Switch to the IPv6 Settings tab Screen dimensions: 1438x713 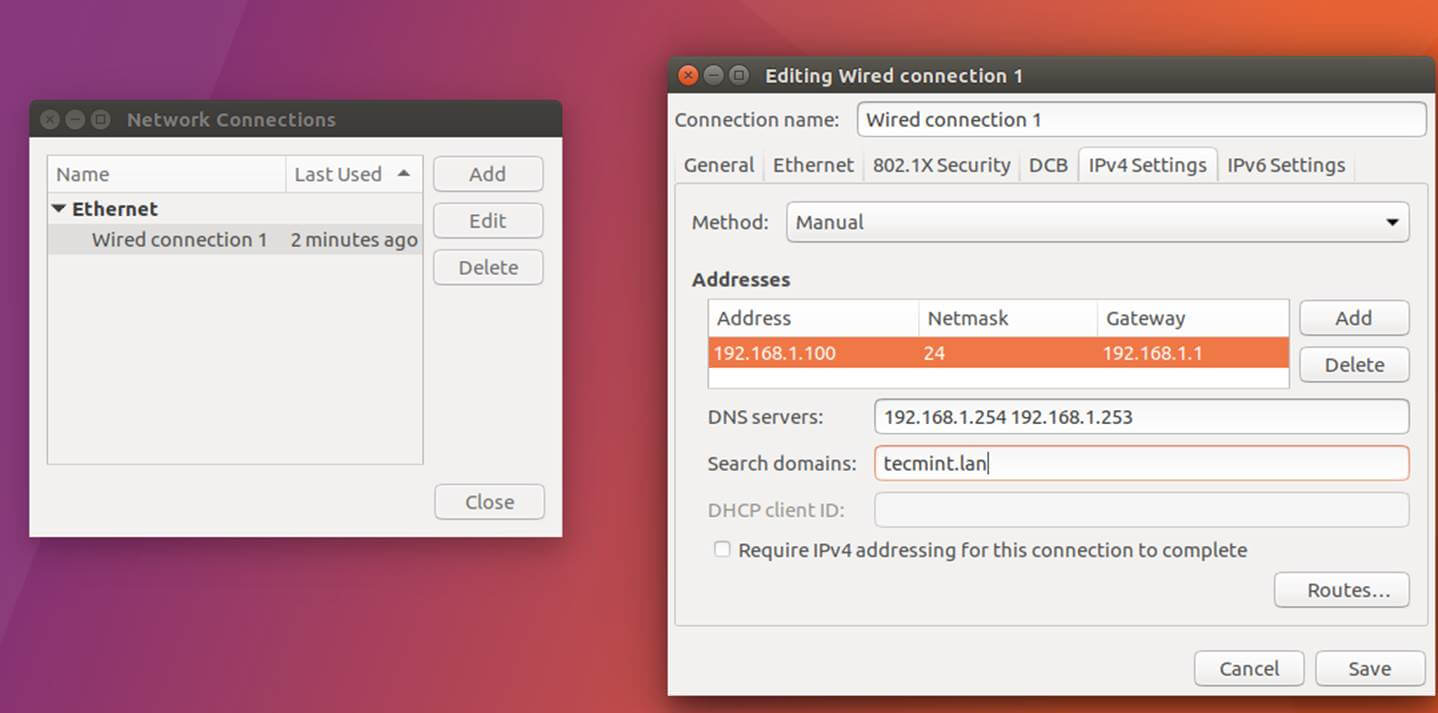point(1285,165)
